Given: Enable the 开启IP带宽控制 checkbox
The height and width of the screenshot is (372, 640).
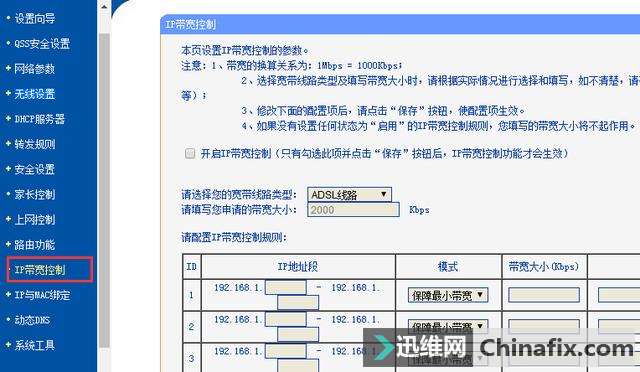Looking at the screenshot, I should point(190,154).
